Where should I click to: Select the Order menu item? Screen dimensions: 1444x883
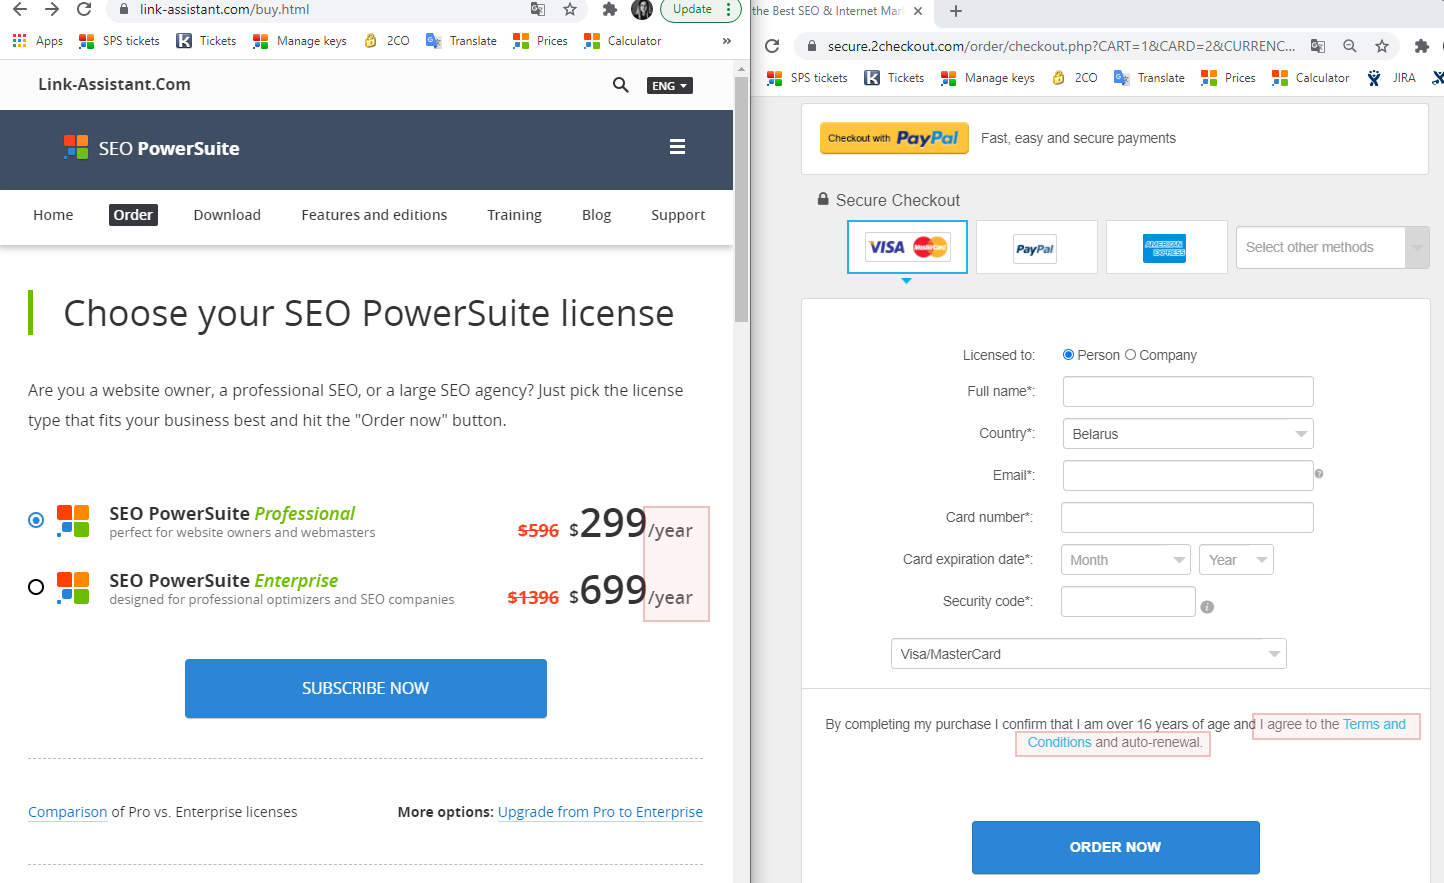[x=133, y=215]
